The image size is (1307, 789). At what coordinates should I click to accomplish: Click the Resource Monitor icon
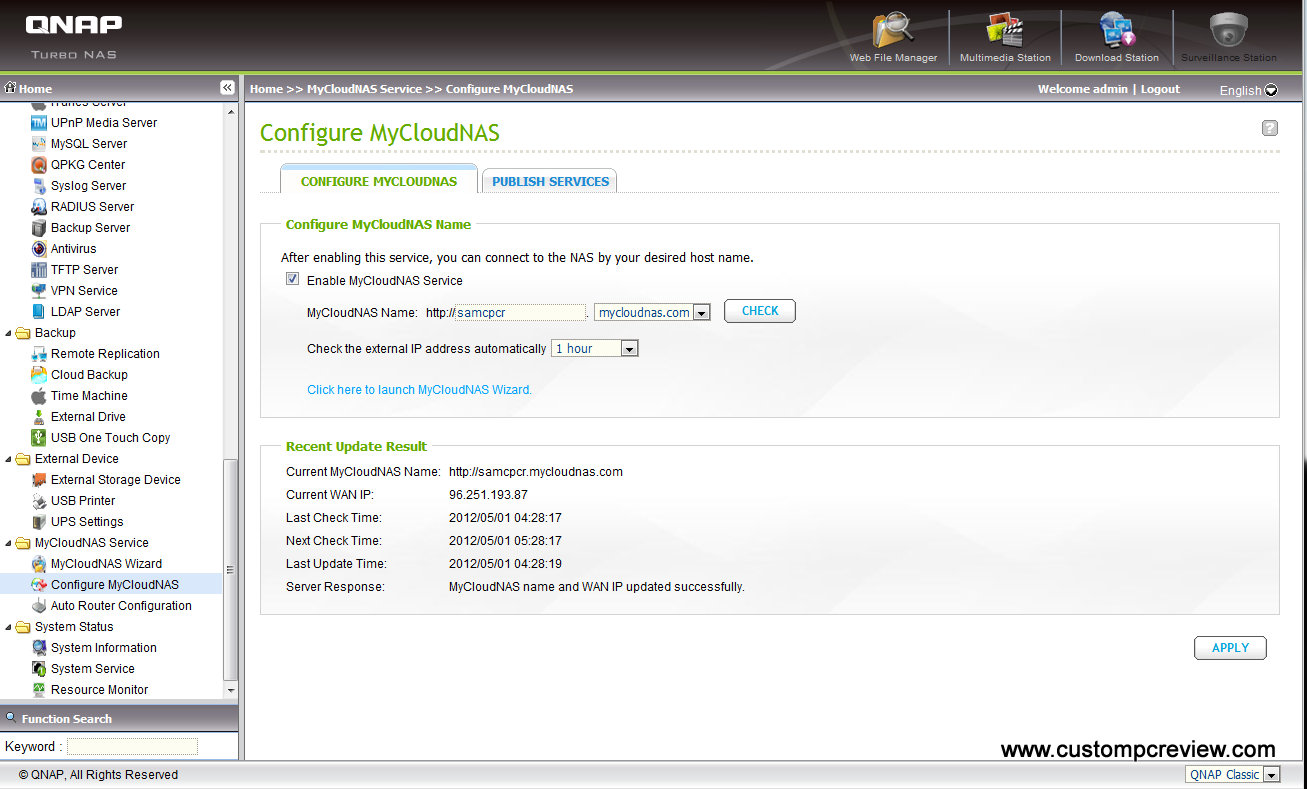[39, 690]
